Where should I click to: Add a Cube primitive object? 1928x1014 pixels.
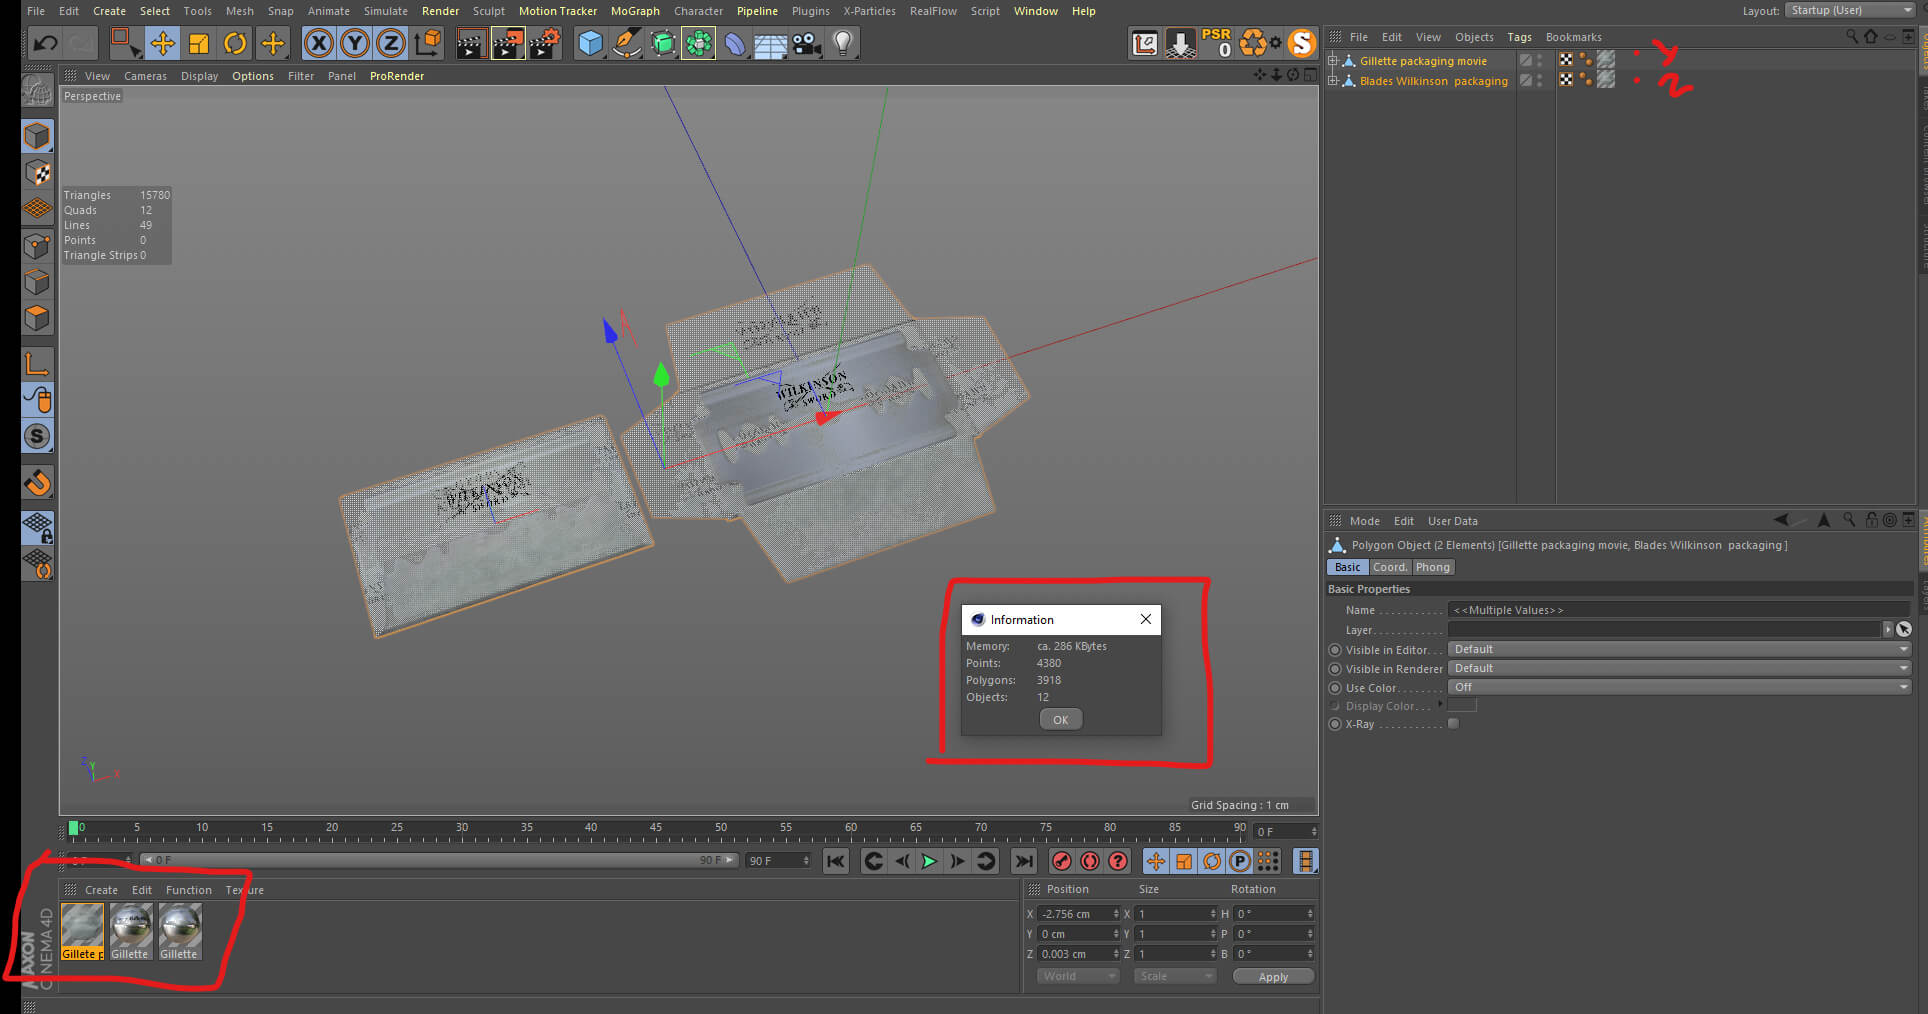click(x=590, y=43)
